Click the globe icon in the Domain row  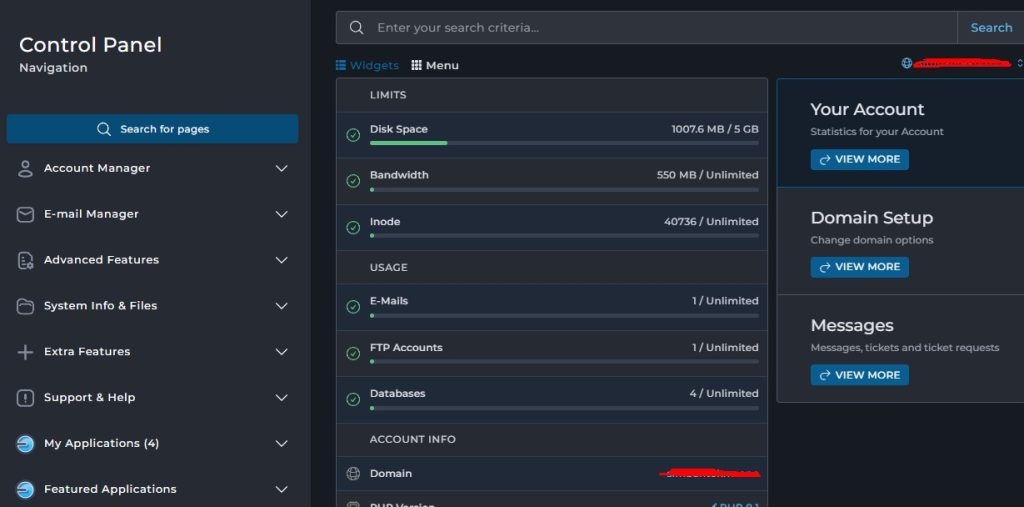[x=353, y=474]
